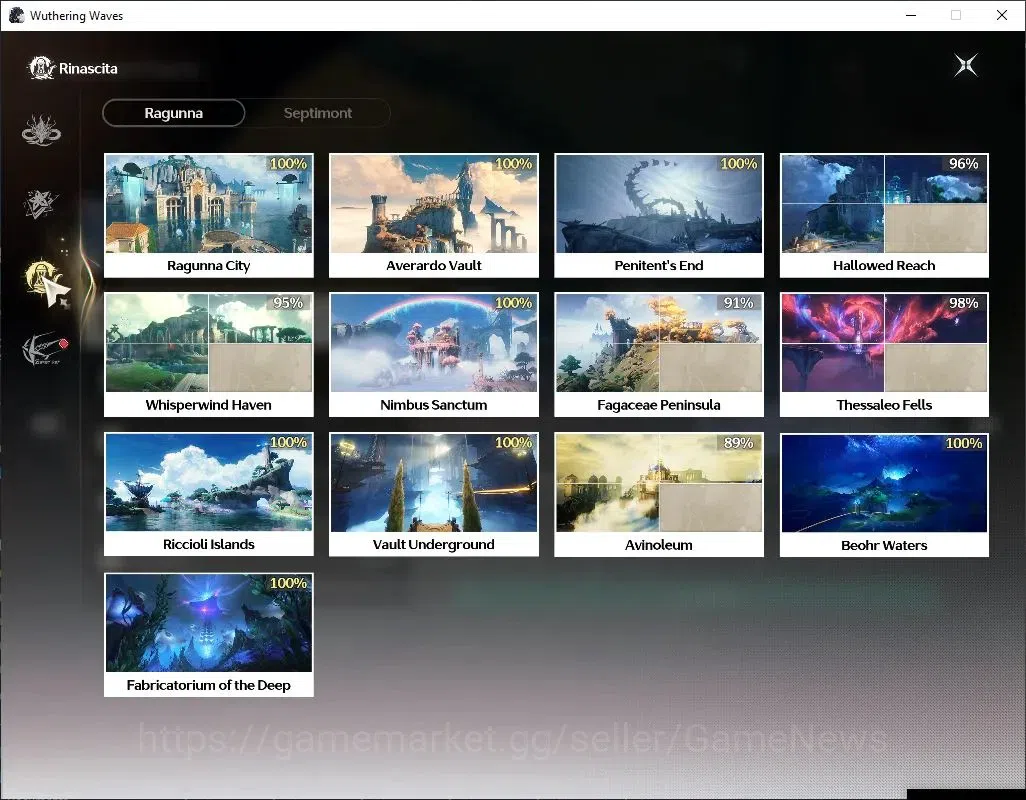Click the Nimbus Sanctum label text

pyautogui.click(x=434, y=404)
